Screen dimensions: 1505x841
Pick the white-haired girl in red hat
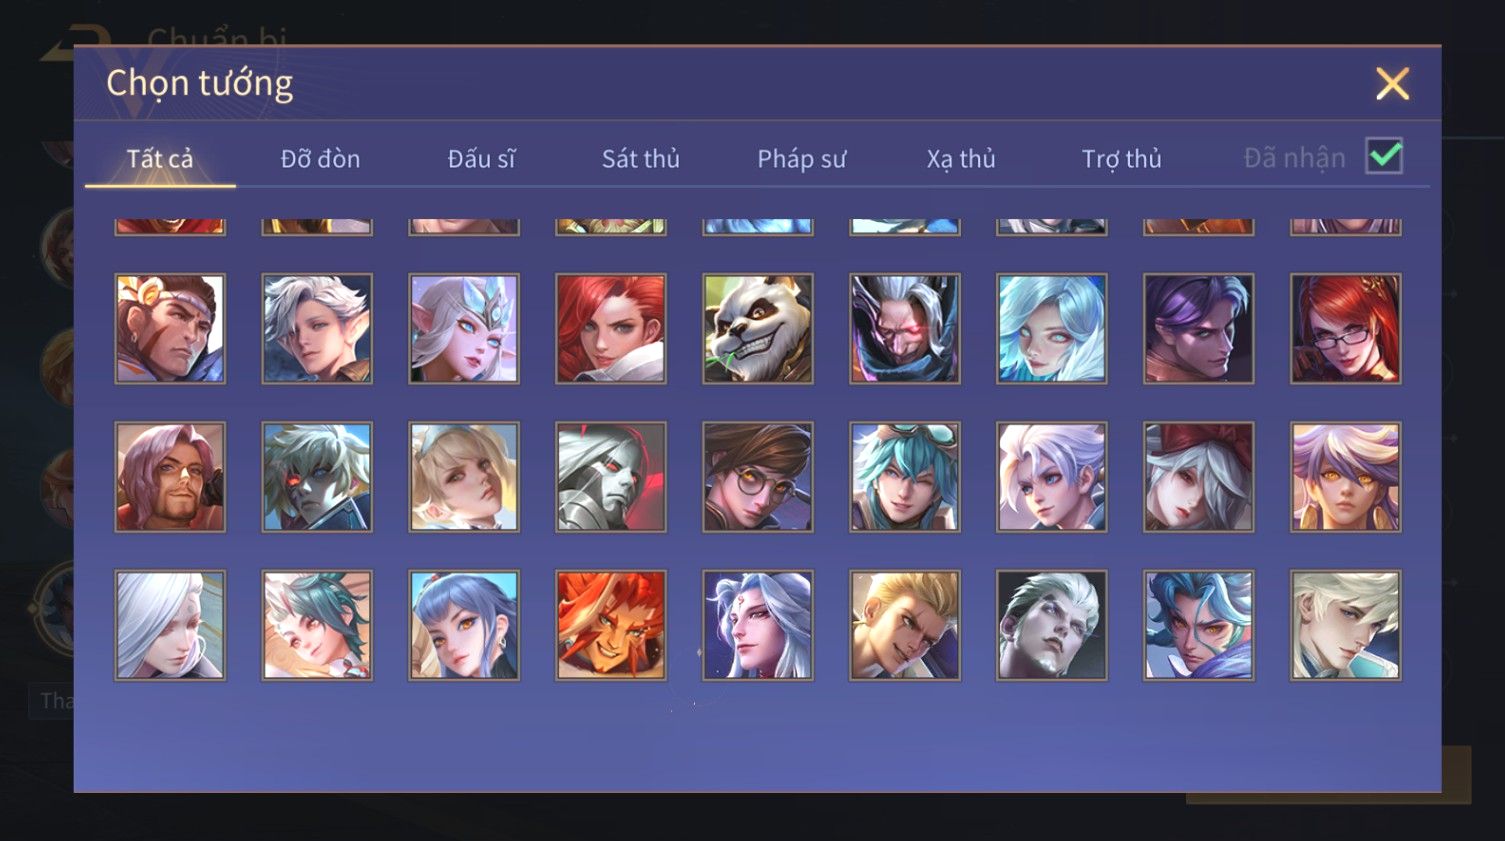coord(1198,477)
